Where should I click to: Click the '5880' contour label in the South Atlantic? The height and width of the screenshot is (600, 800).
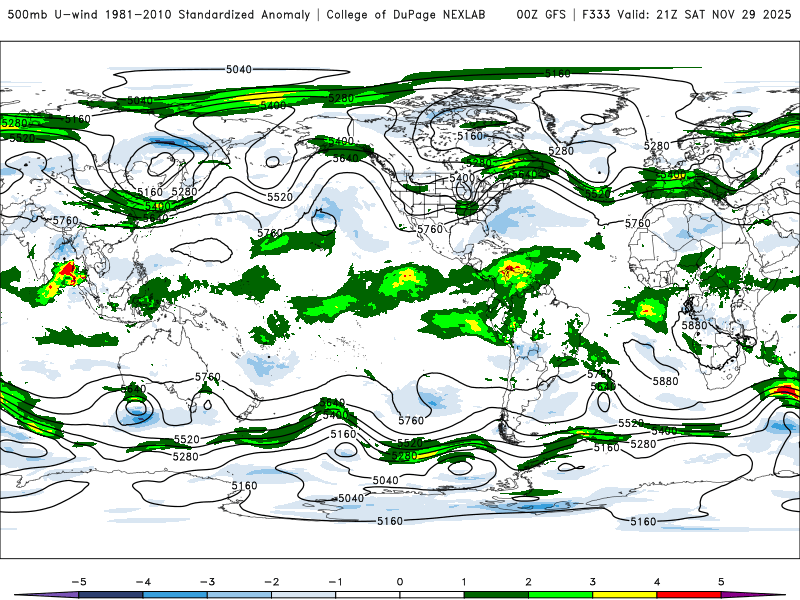click(665, 381)
